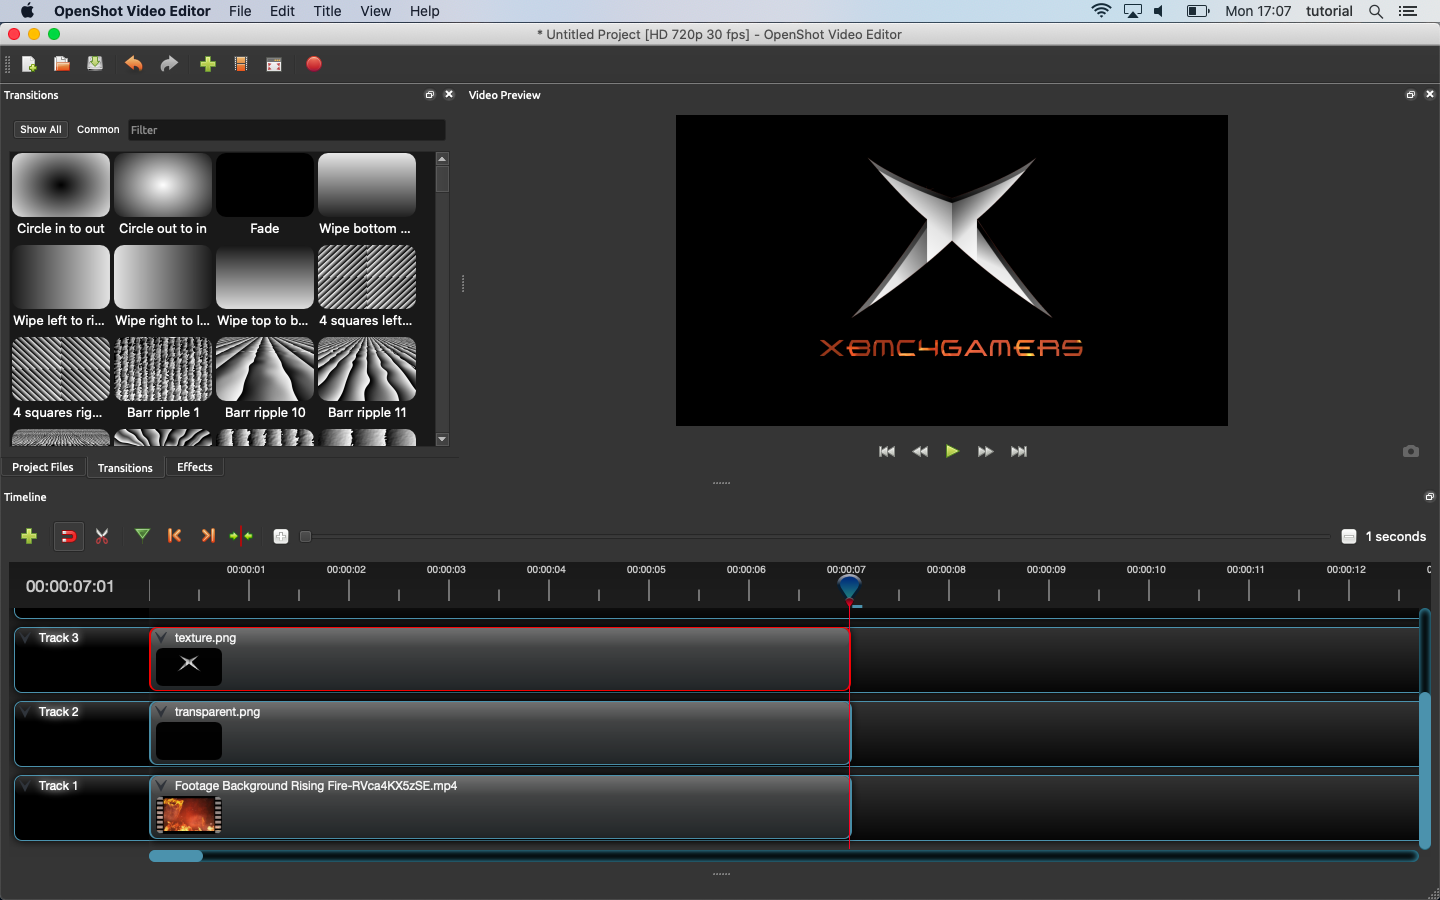This screenshot has height=900, width=1440.
Task: Jump to the previous marker
Action: [175, 536]
